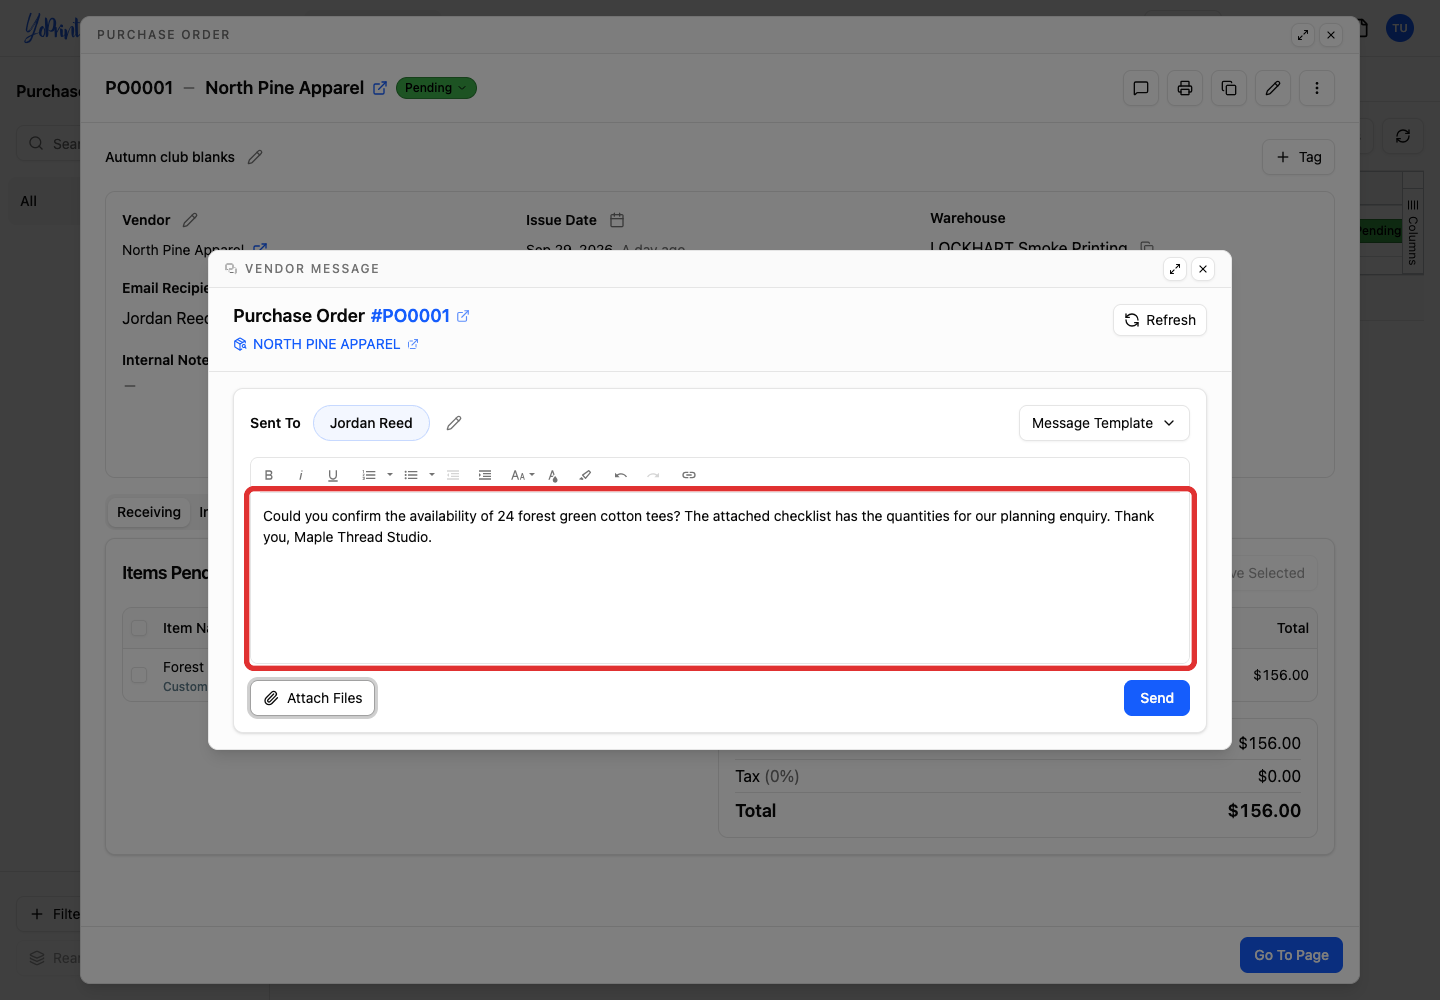Choose text color in the editor toolbar
Screen dimensions: 1440x1000
(x=553, y=475)
